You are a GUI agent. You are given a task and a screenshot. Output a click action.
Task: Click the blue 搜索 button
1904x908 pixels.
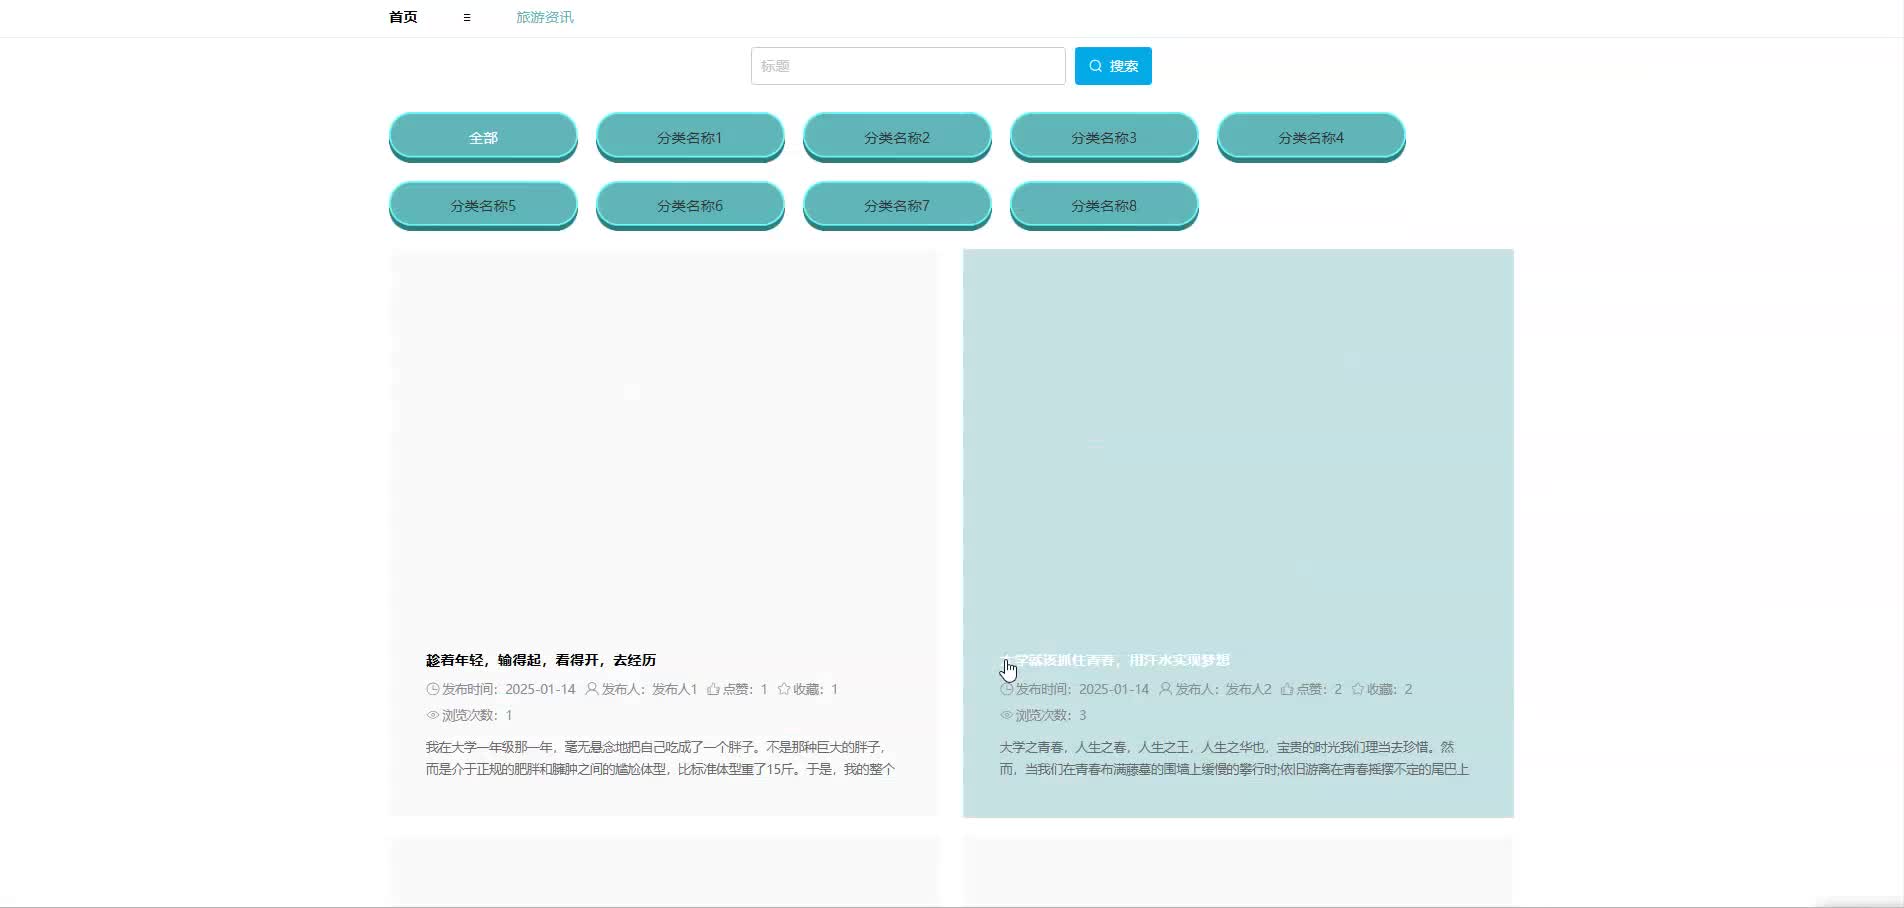(x=1113, y=66)
